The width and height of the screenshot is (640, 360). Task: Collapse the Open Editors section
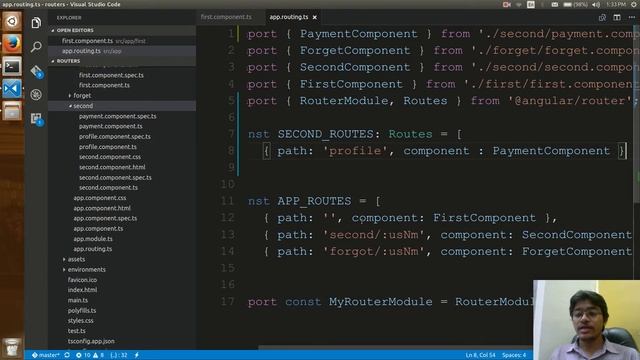tap(75, 30)
